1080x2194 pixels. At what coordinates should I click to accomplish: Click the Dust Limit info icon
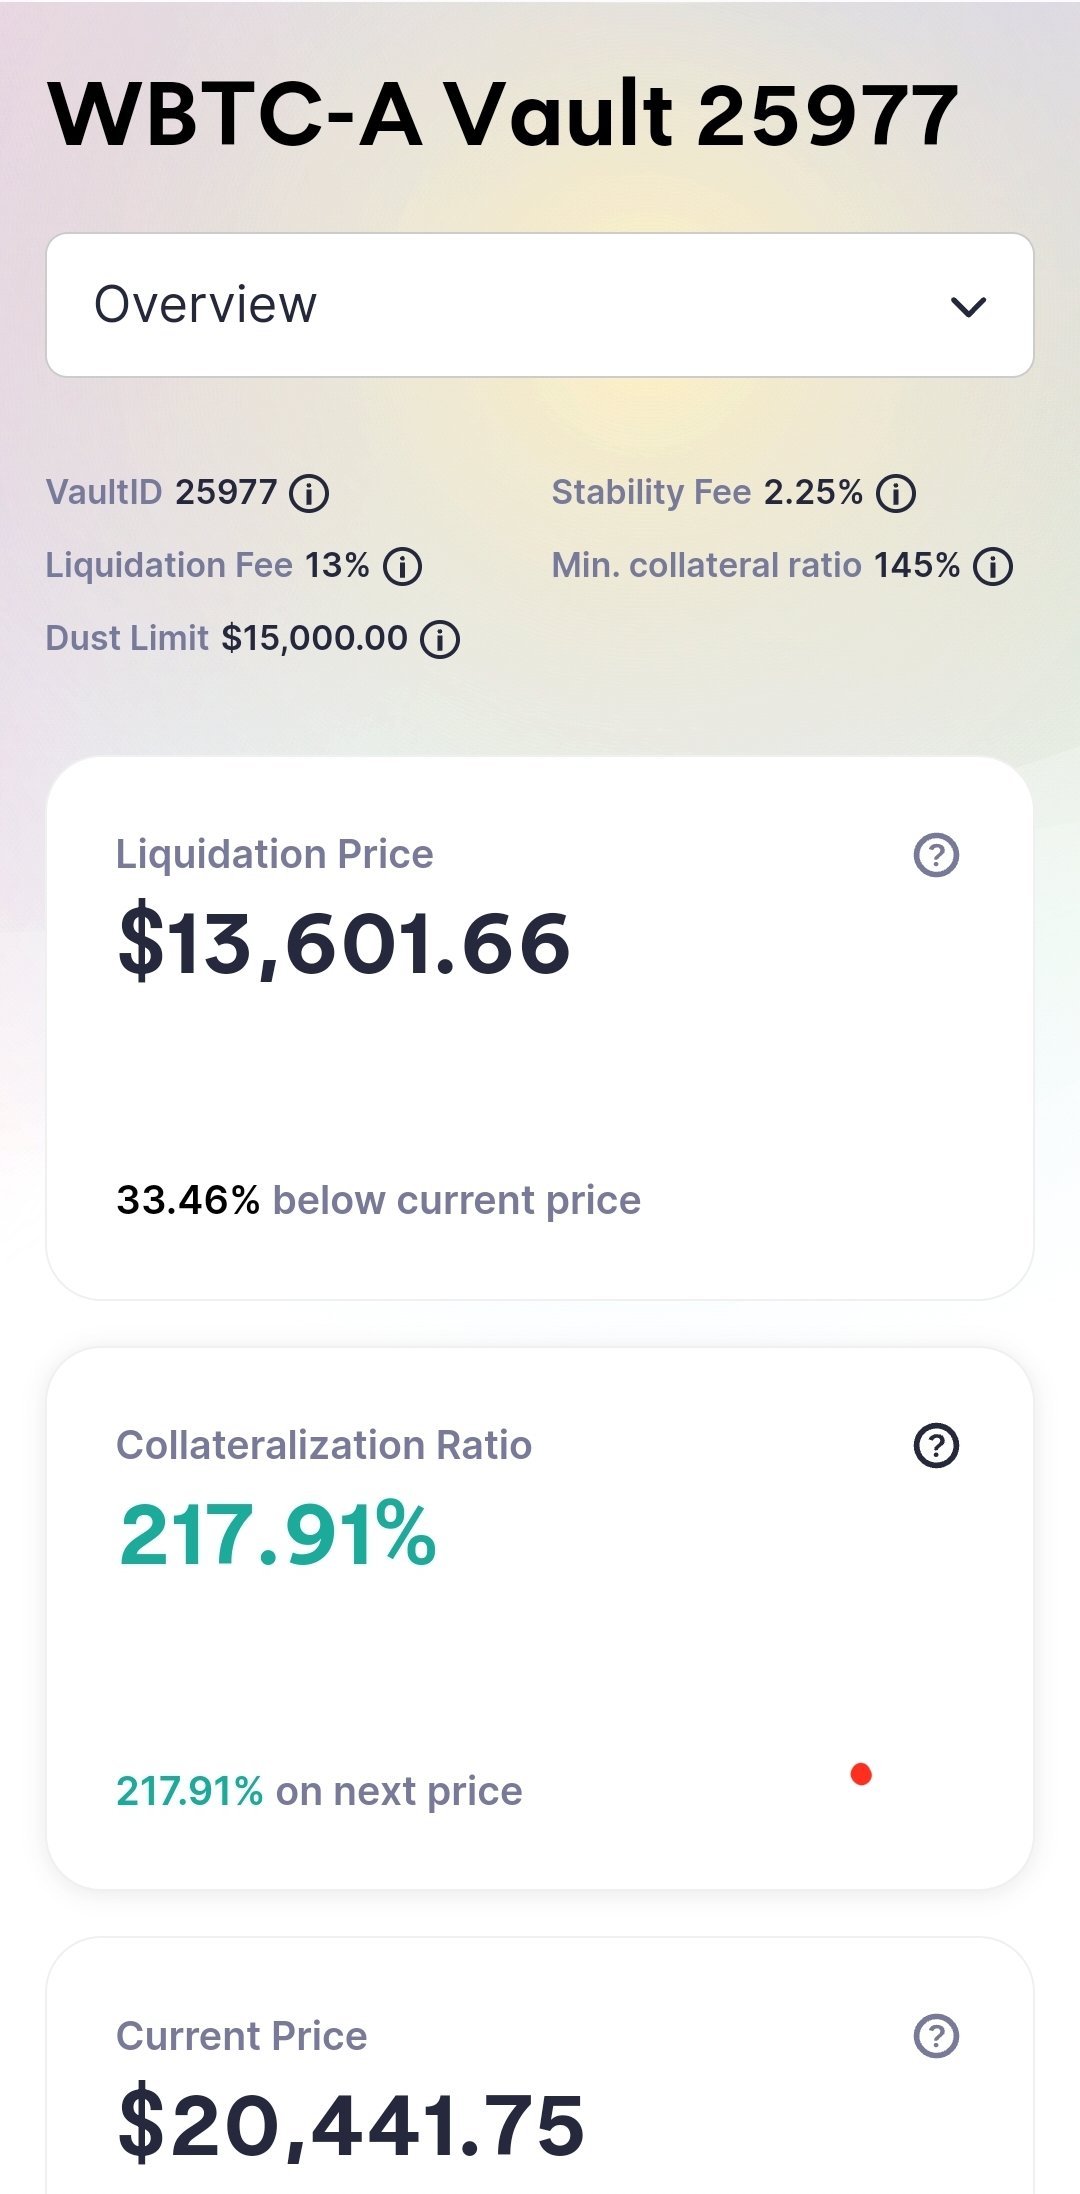(439, 639)
